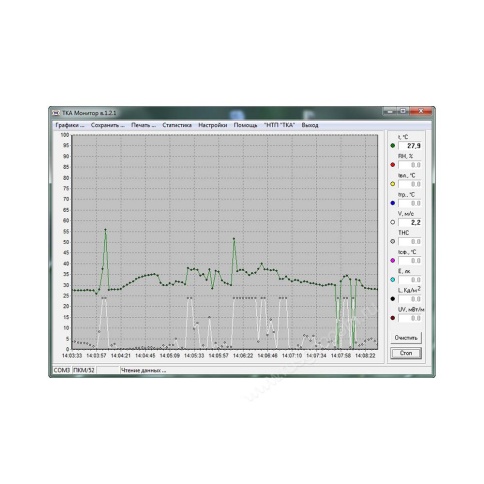Viewport: 484px width, 484px height.
Task: Open the Помощь menu
Action: click(x=245, y=125)
